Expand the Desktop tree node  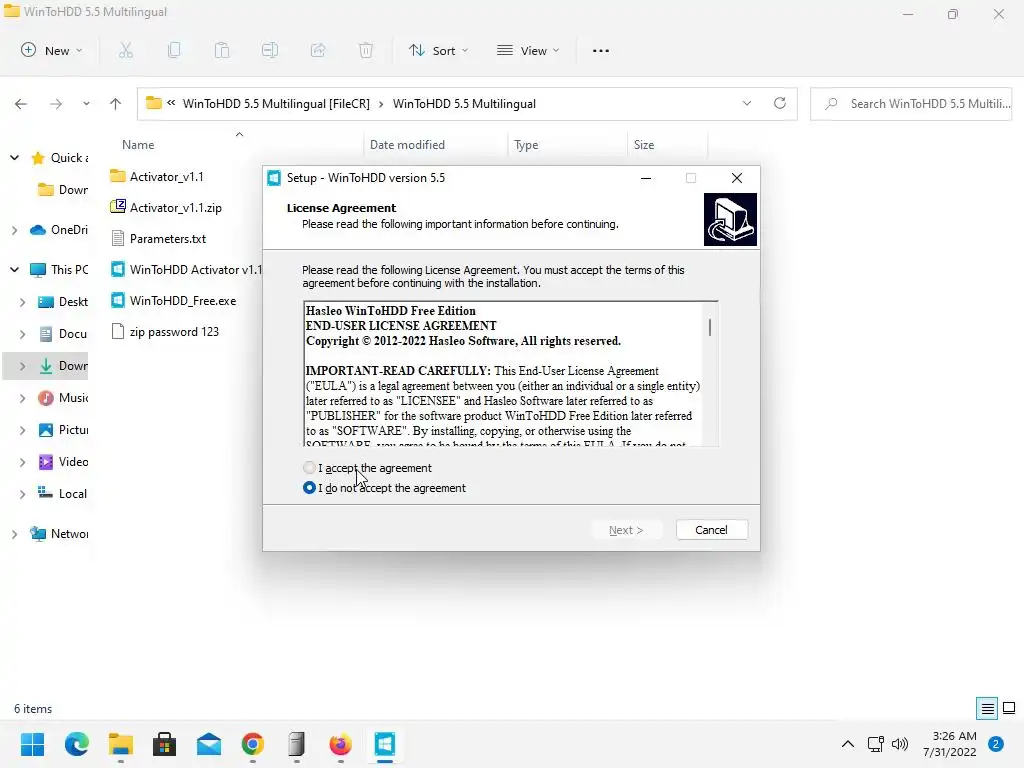[22, 302]
